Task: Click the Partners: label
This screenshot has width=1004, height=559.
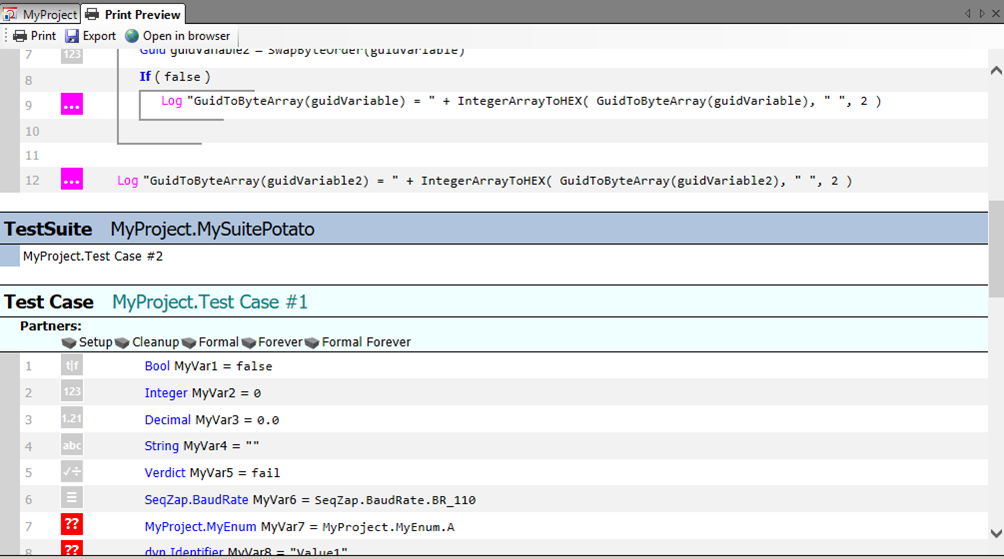Action: point(51,326)
